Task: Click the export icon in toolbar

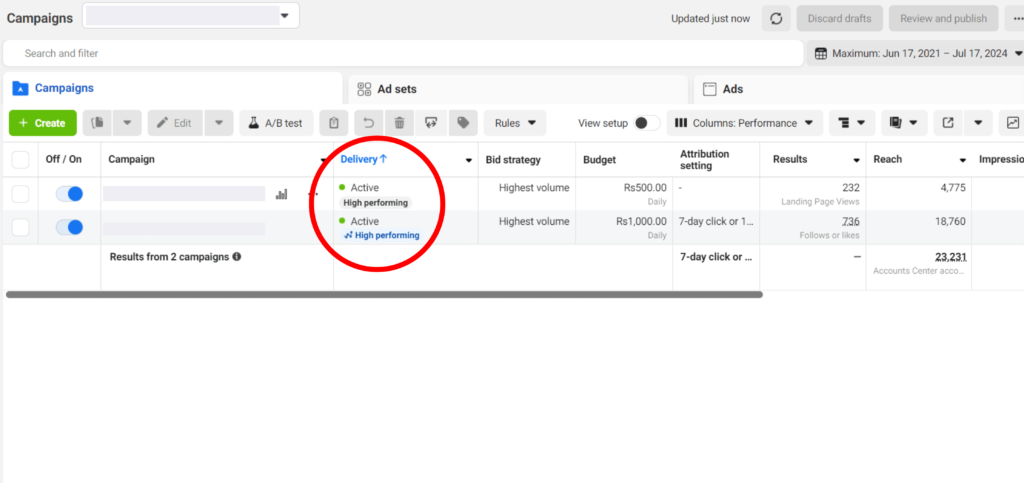Action: pyautogui.click(x=946, y=123)
